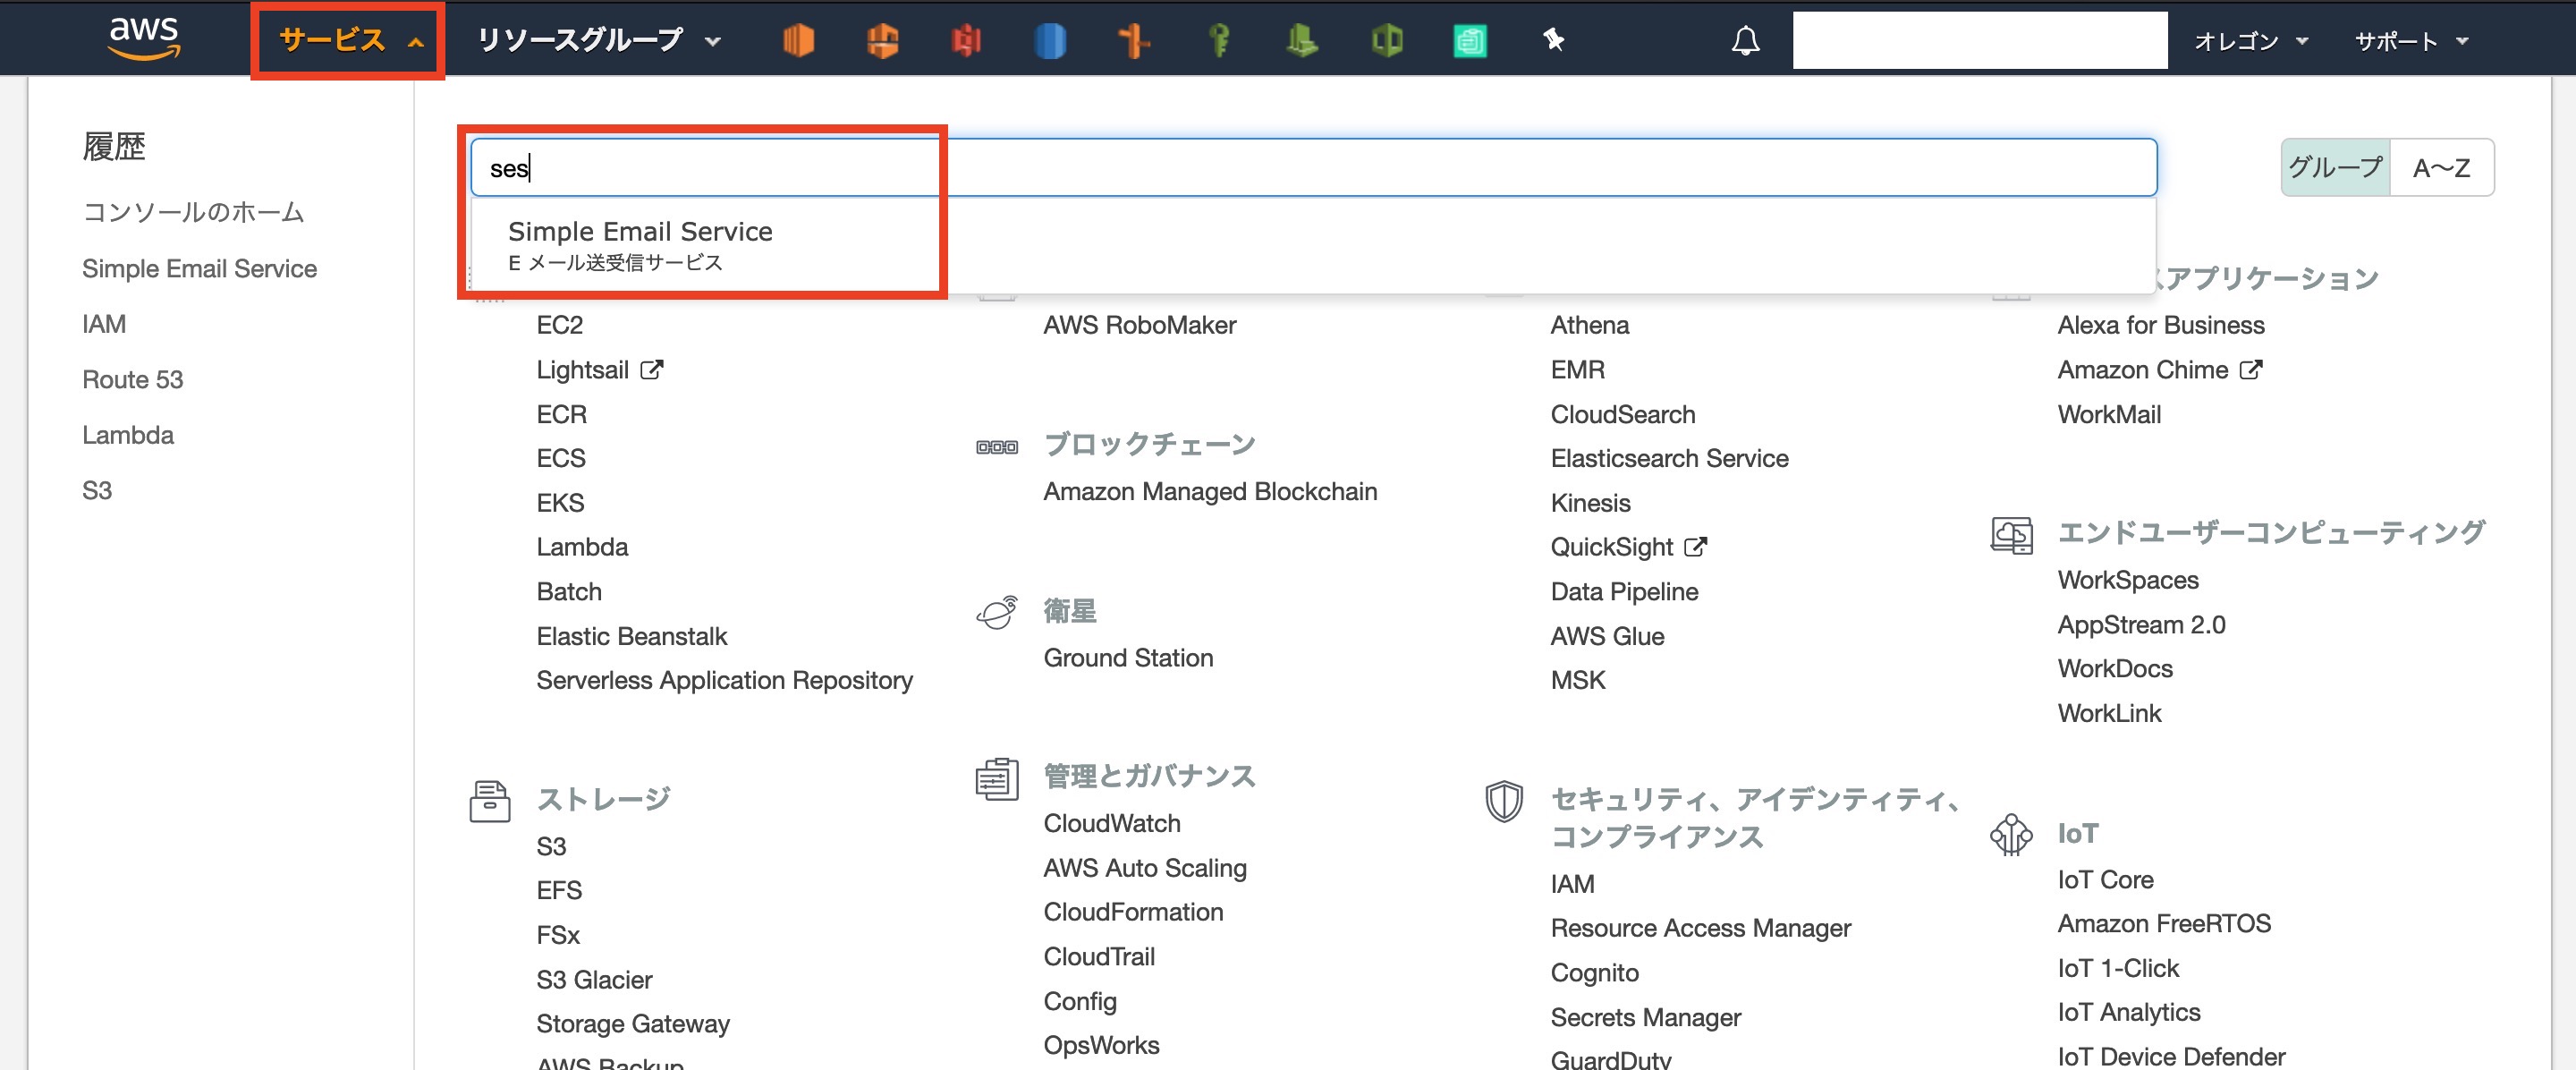Switch service view to A〜Z
The width and height of the screenshot is (2576, 1070).
(2441, 167)
